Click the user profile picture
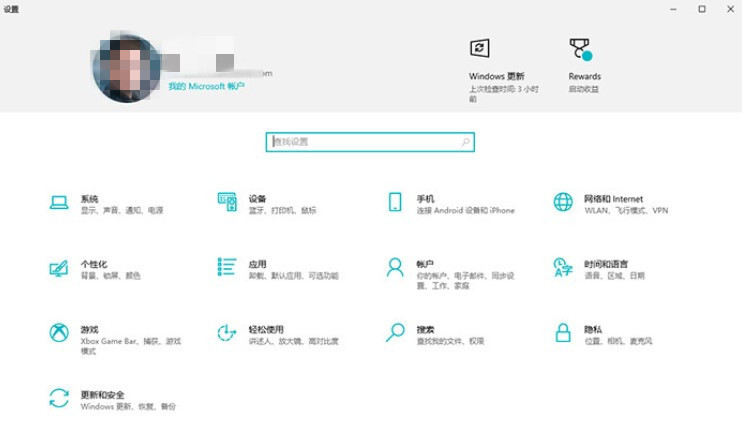 click(127, 68)
